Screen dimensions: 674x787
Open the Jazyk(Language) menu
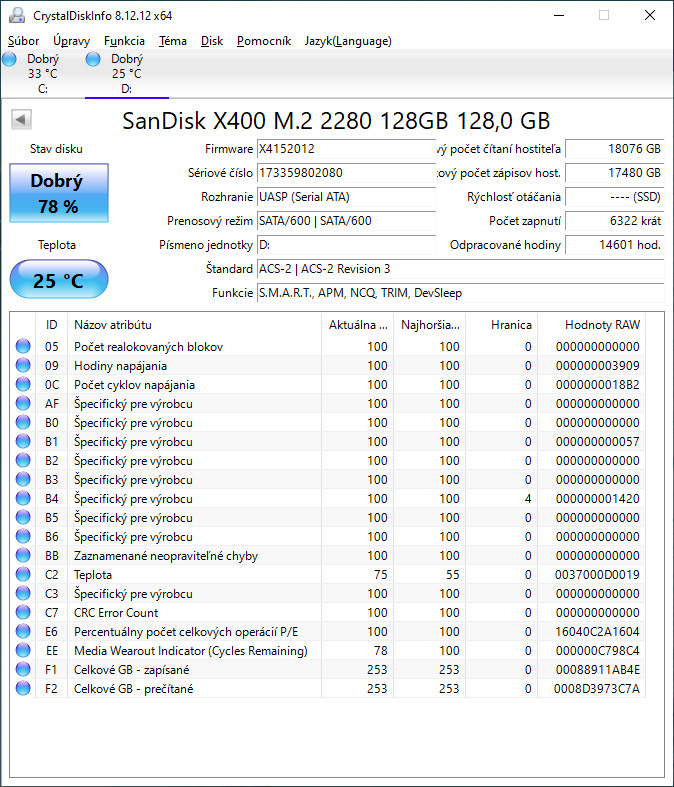(x=348, y=41)
